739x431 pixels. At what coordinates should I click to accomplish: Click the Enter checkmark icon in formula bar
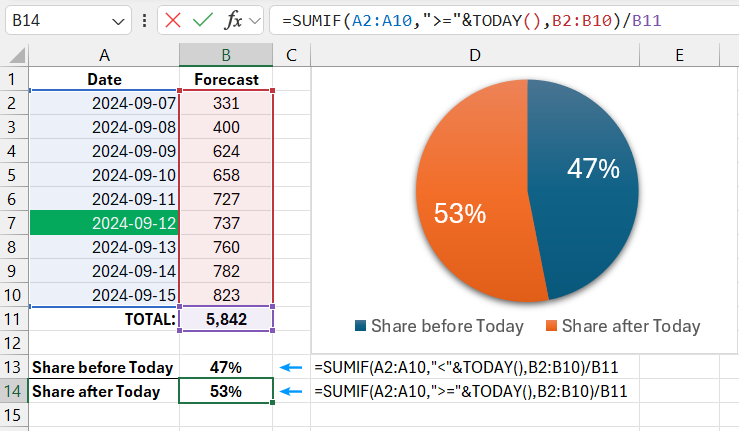click(x=203, y=20)
